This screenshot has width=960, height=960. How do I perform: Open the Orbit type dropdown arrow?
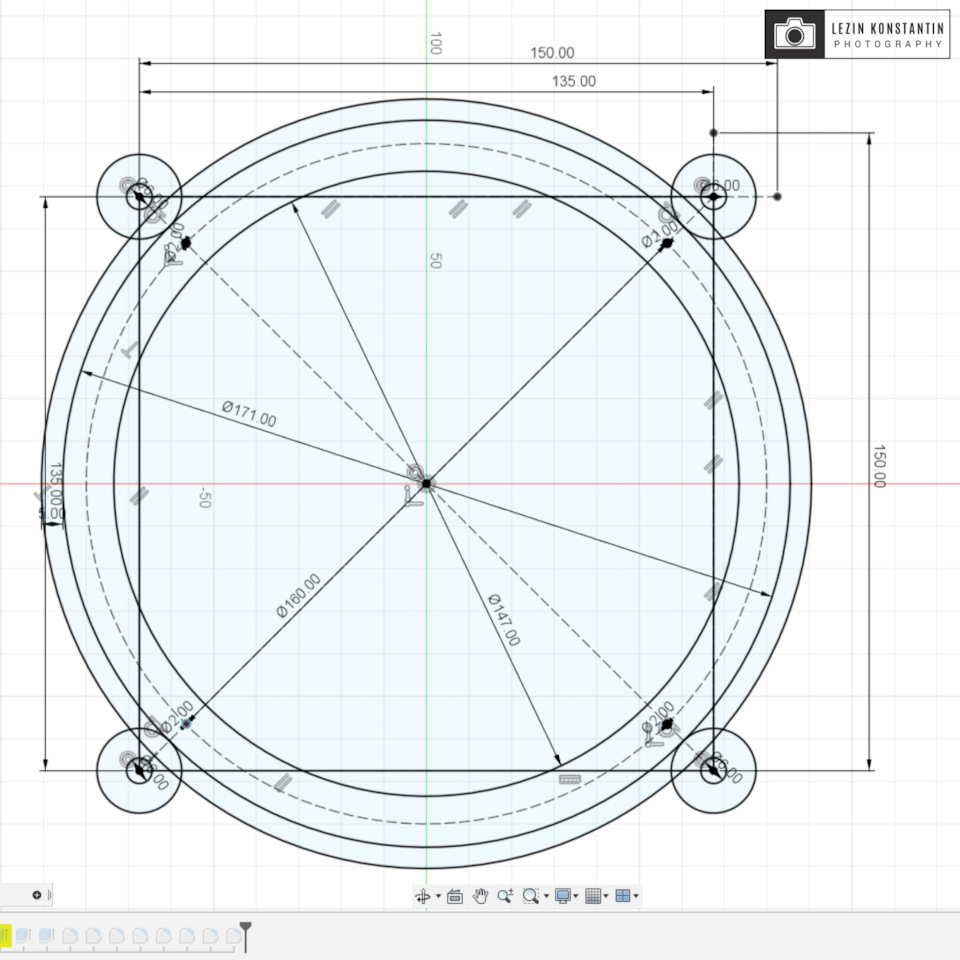pyautogui.click(x=438, y=896)
